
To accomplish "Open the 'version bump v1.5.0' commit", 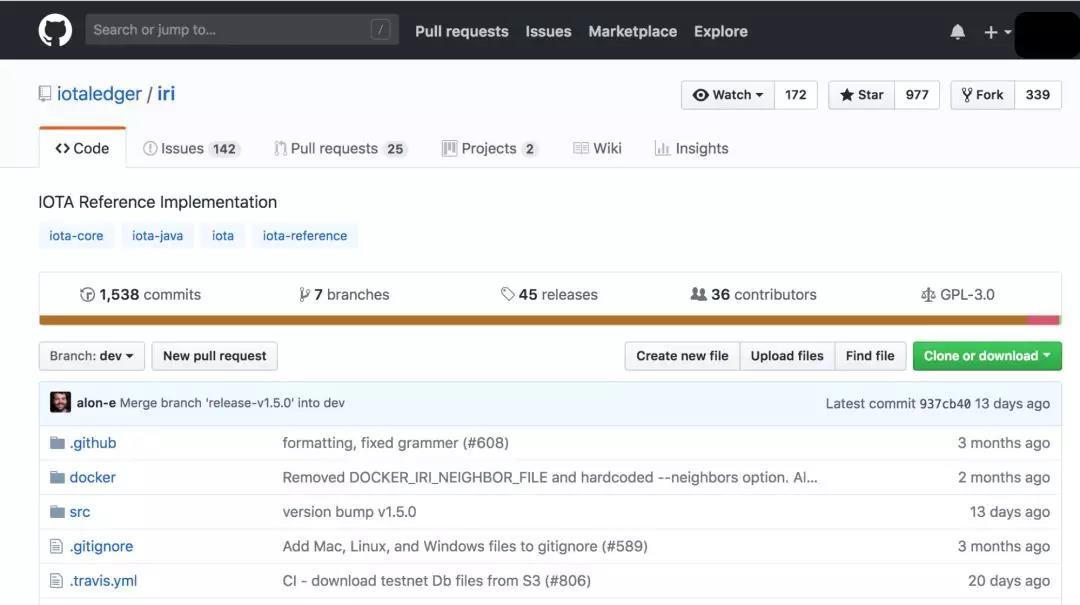I will click(x=349, y=512).
